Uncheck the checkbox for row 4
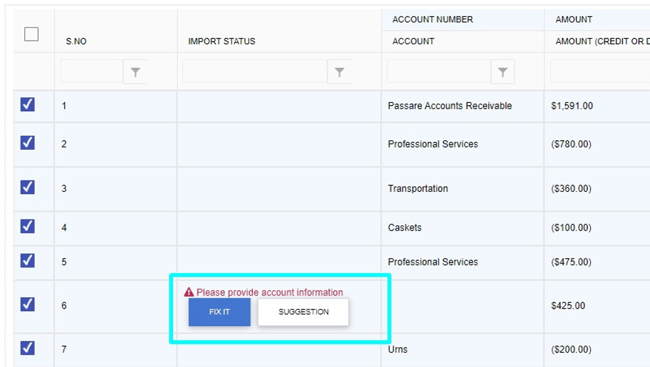 click(27, 226)
